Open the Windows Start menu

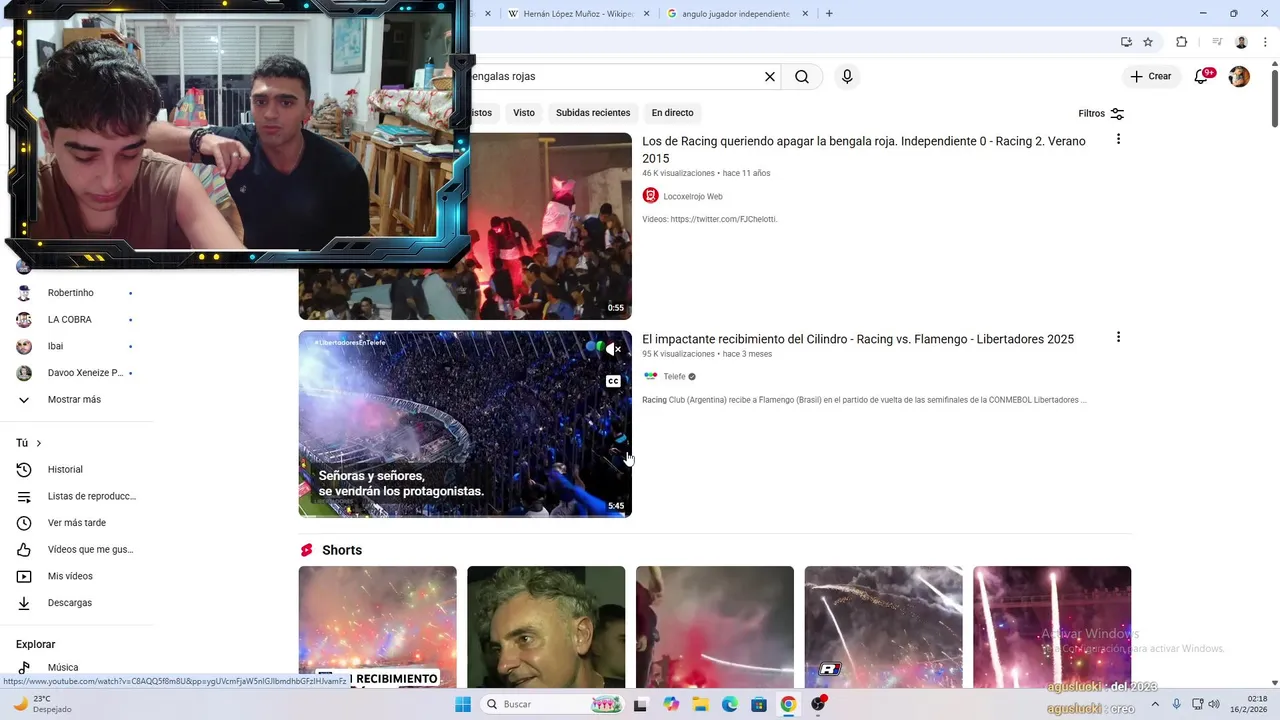pyautogui.click(x=463, y=704)
